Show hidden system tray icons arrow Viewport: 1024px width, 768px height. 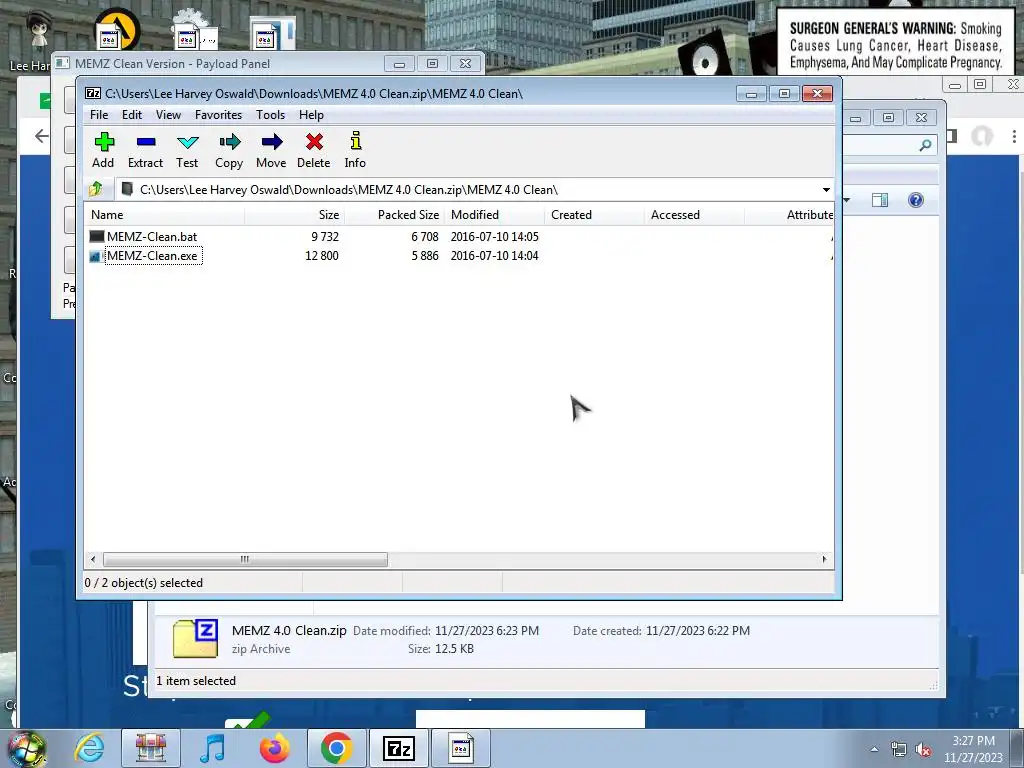(x=874, y=749)
